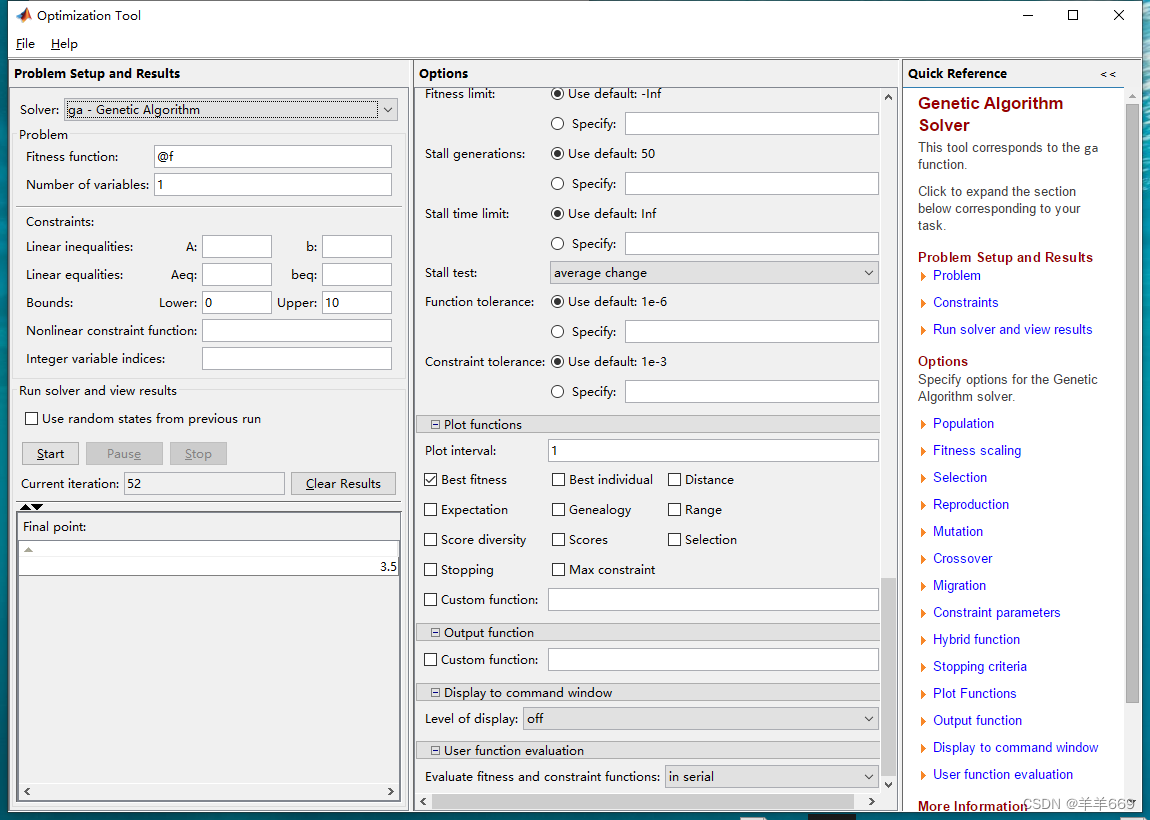This screenshot has height=820, width=1150.
Task: Open the Evaluate fitness and constraint functions dropdown
Action: (x=772, y=777)
